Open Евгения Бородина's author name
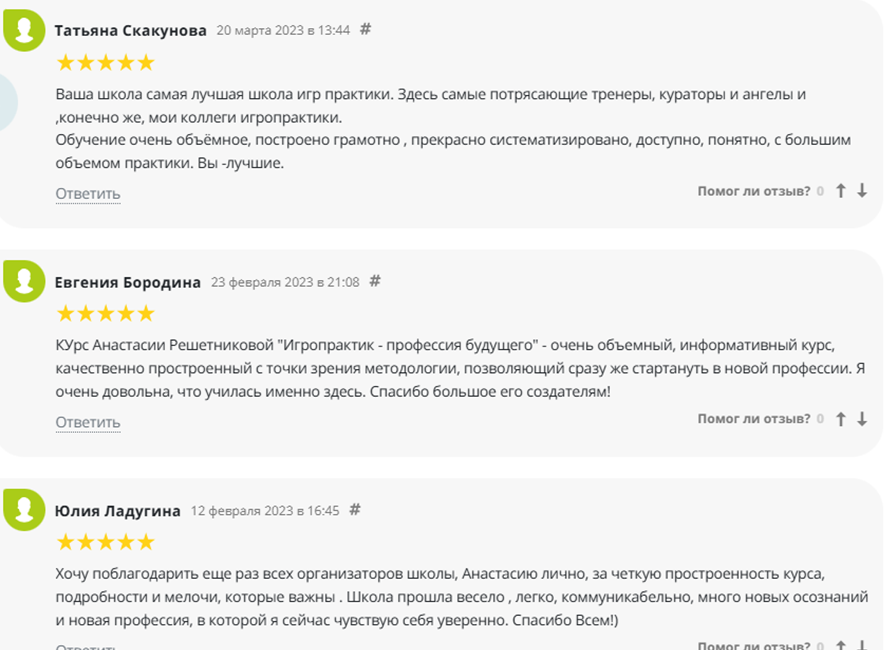 (x=128, y=282)
